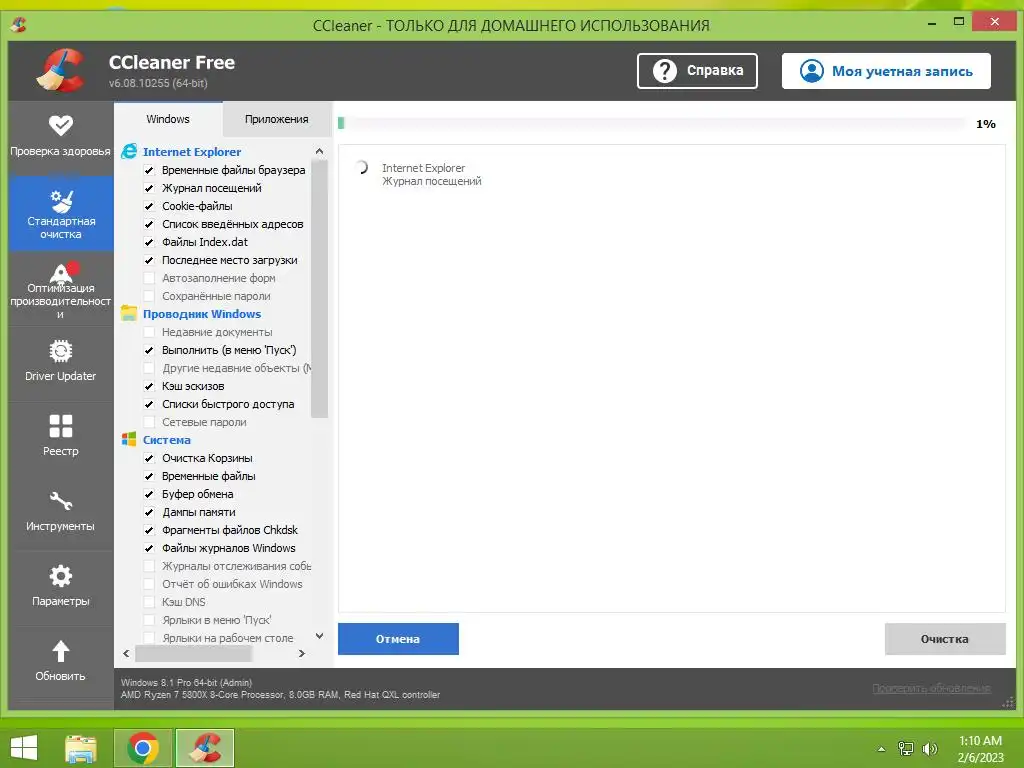The width and height of the screenshot is (1024, 768).
Task: Uncheck Очистка Корзины checkbox
Action: (149, 458)
